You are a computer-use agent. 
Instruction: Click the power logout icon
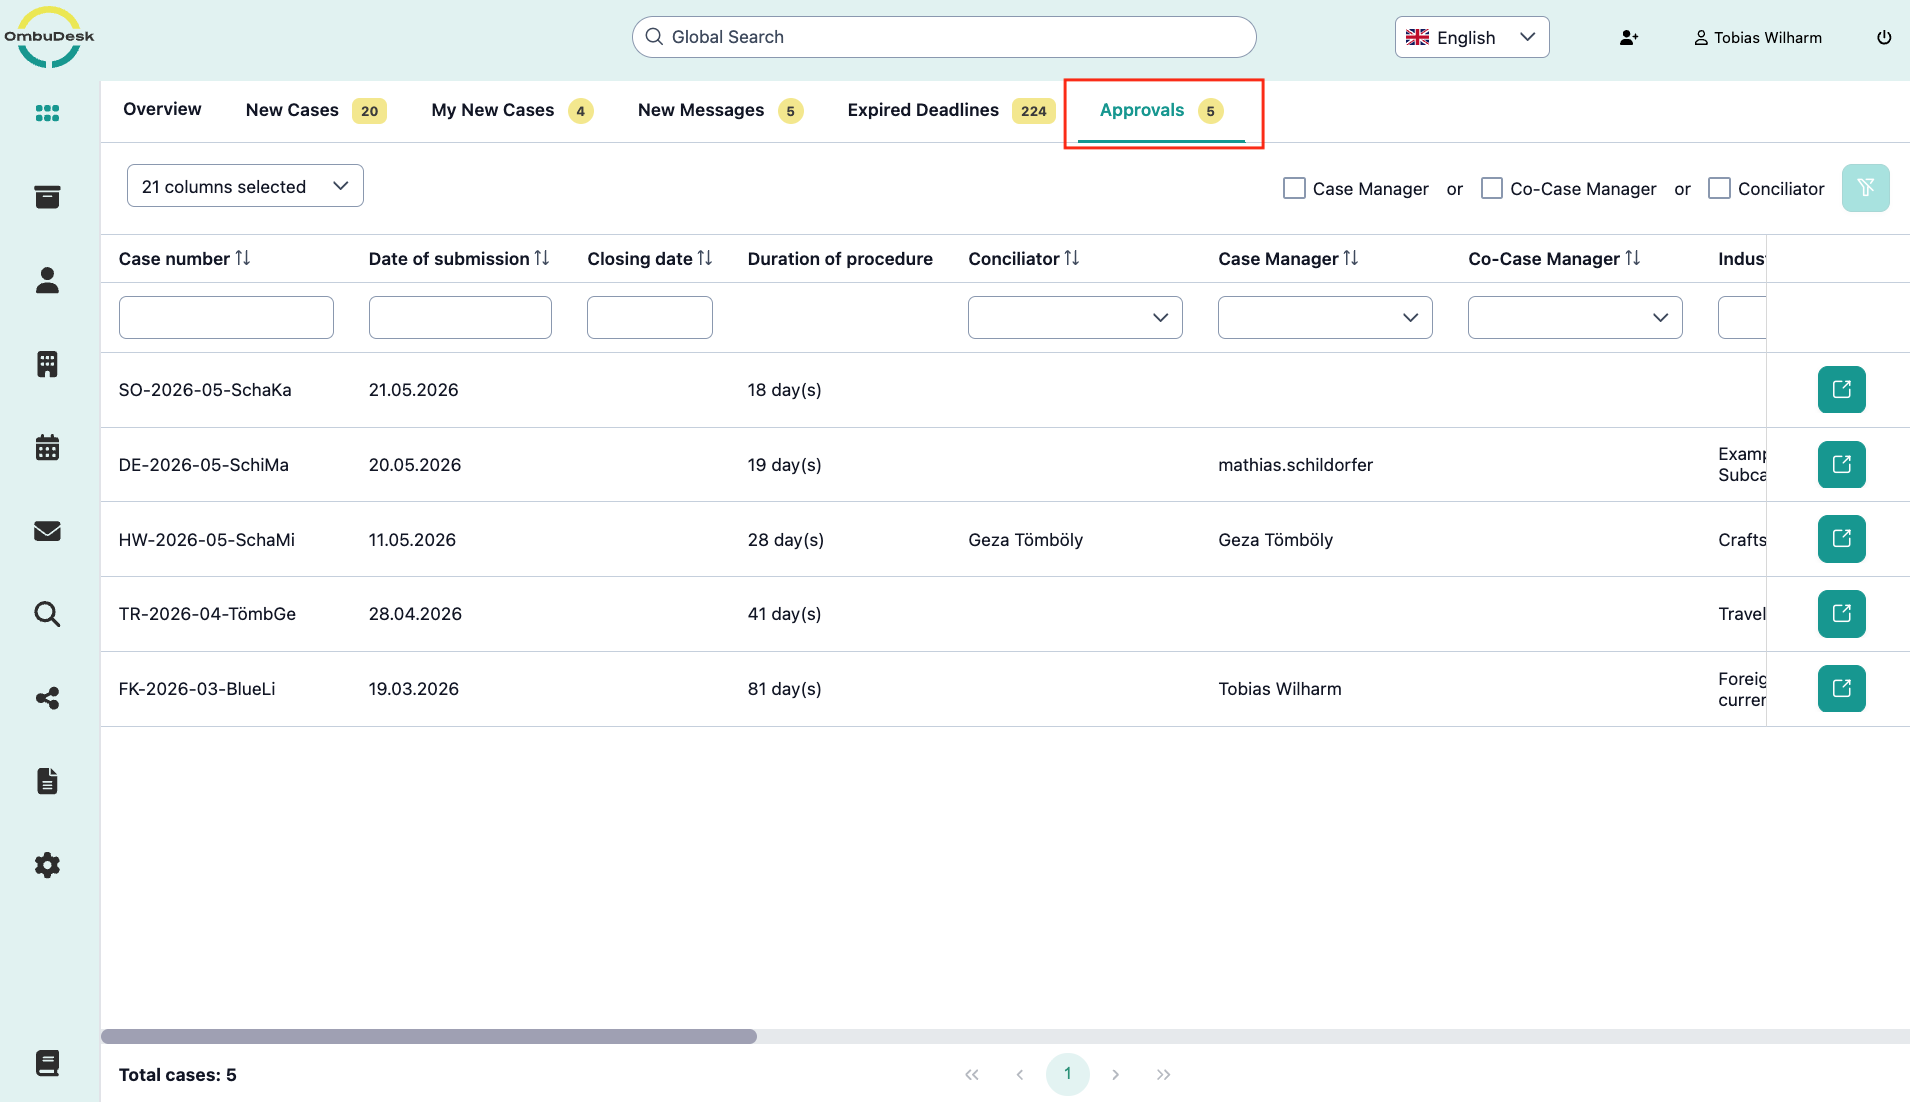[1884, 38]
